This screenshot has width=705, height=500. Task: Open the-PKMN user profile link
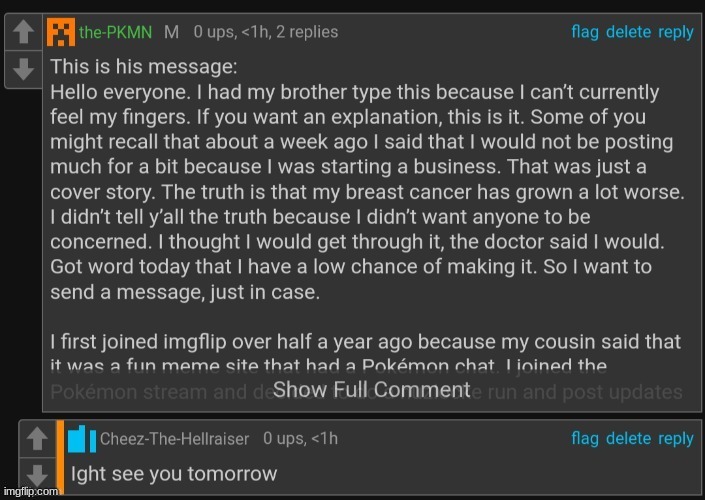coord(115,32)
